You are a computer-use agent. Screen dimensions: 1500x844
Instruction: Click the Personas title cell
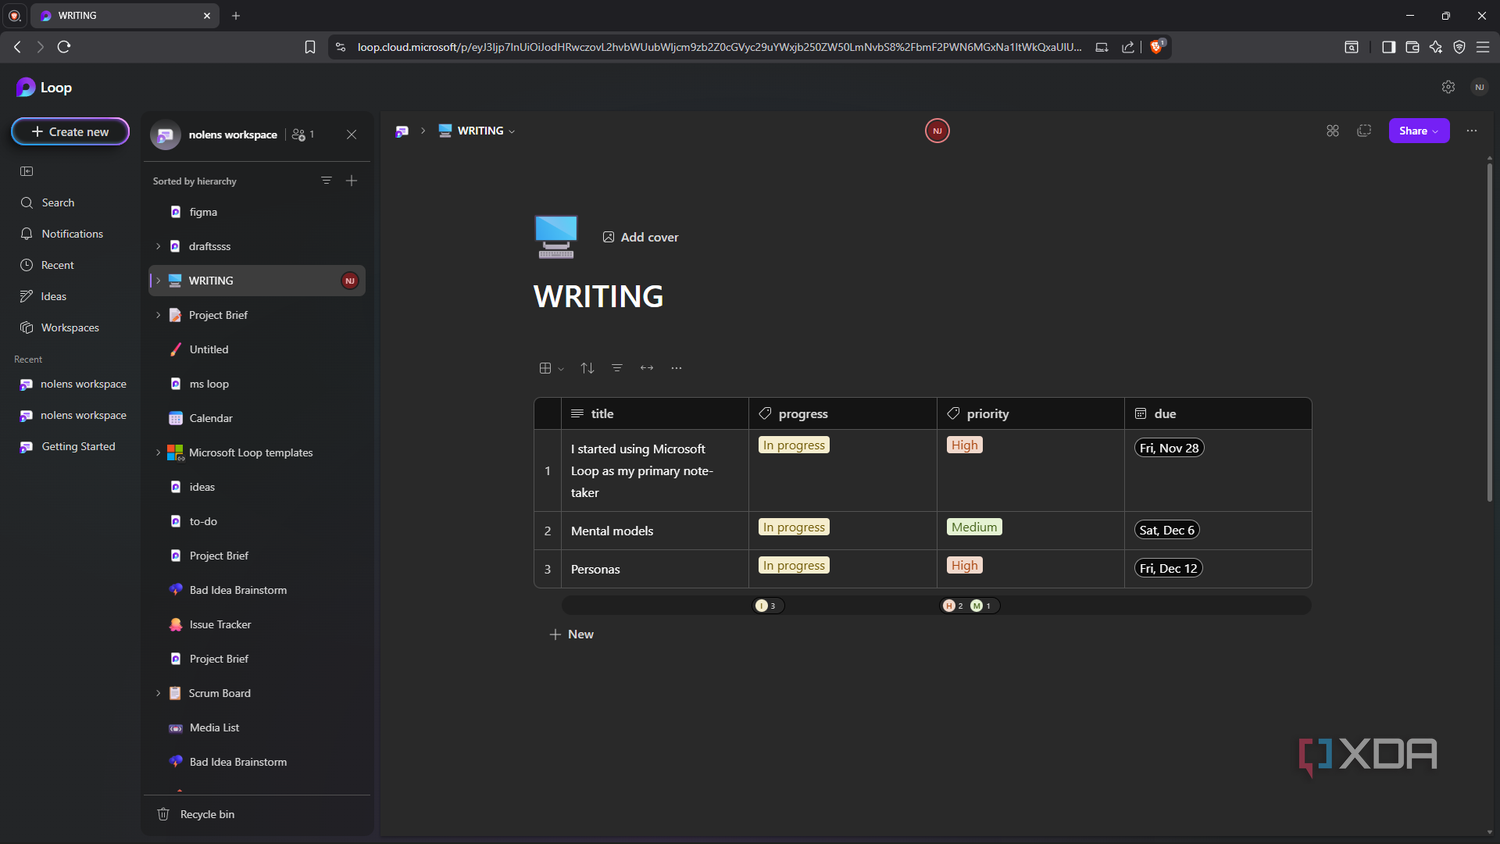[x=656, y=569]
